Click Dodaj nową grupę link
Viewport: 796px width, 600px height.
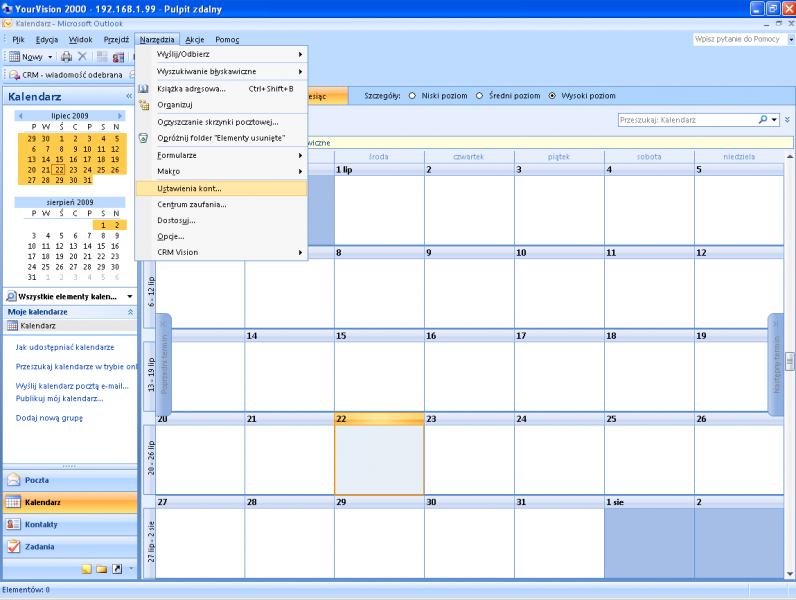[x=49, y=418]
